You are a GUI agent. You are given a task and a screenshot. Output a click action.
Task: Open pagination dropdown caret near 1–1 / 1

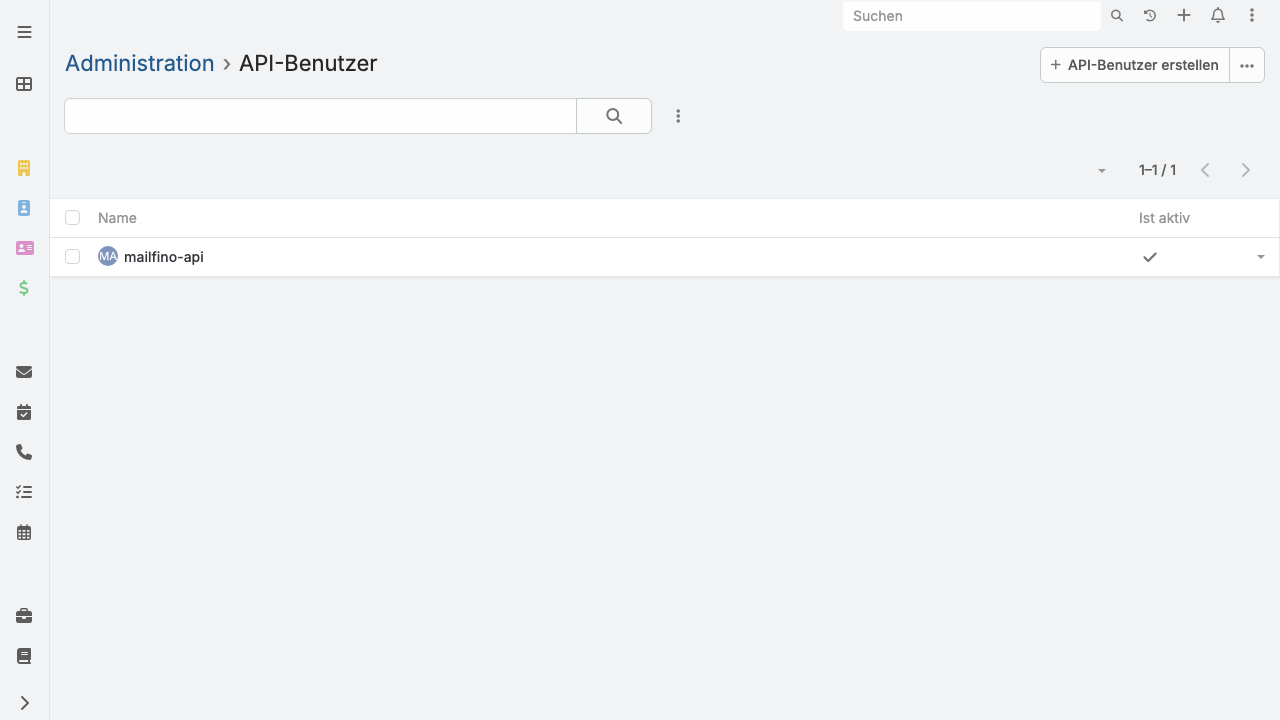pos(1102,171)
